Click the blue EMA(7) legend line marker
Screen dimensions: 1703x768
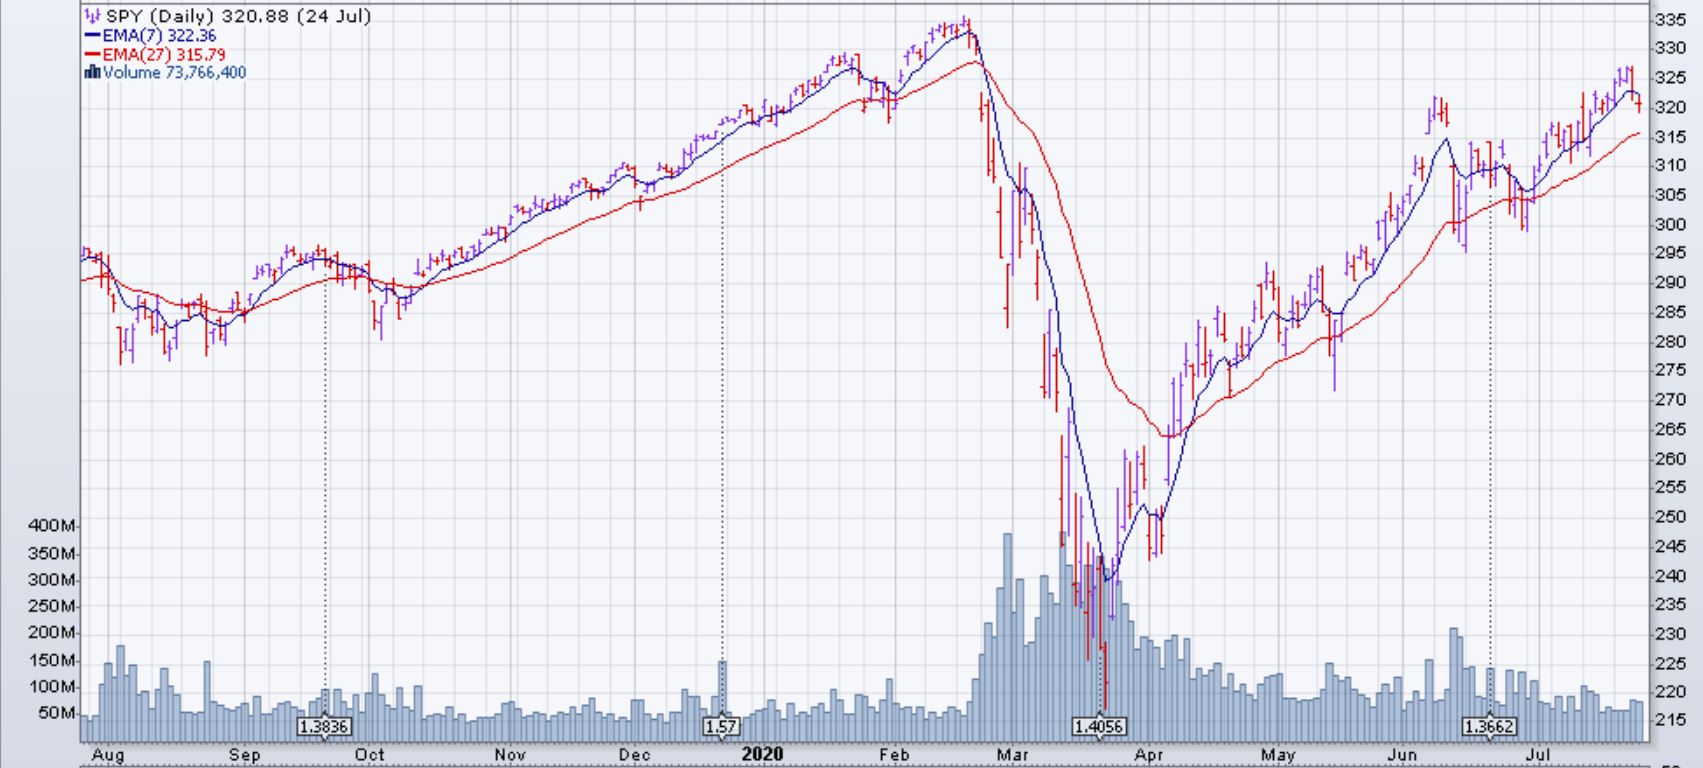point(93,35)
